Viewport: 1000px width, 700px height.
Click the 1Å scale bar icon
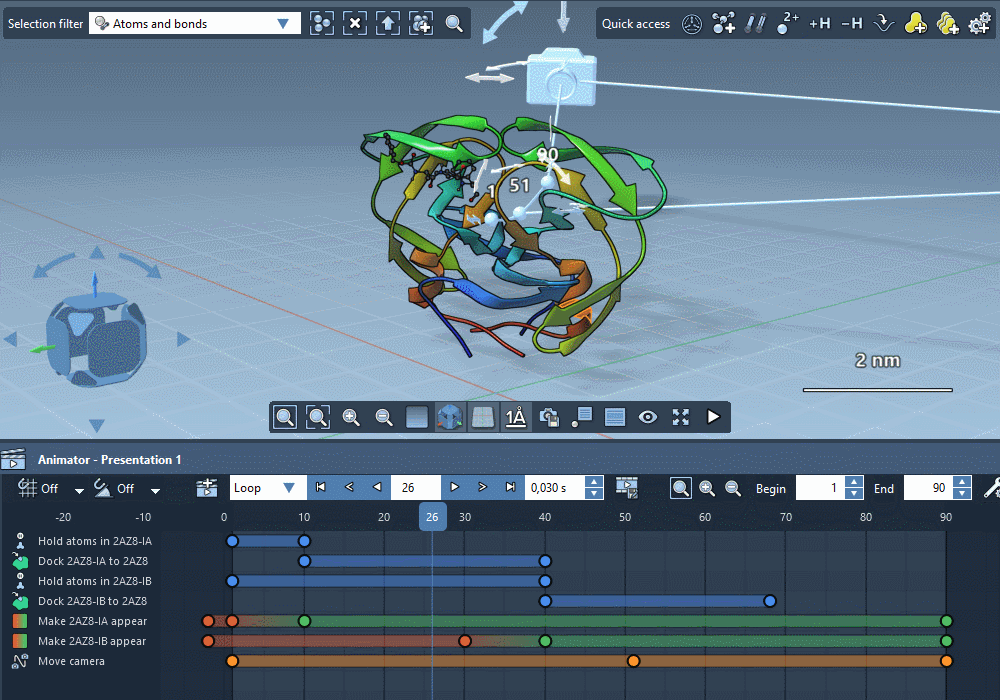(516, 417)
